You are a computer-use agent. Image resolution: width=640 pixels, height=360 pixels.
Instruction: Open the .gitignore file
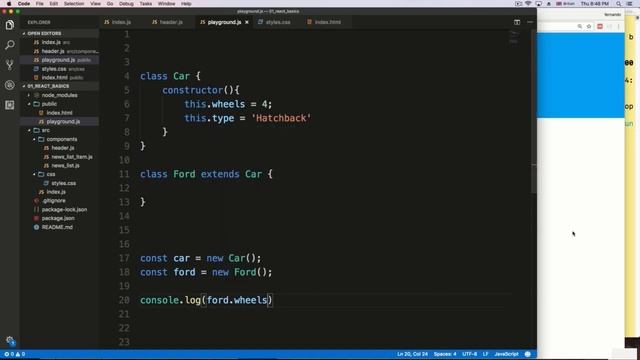(53, 201)
